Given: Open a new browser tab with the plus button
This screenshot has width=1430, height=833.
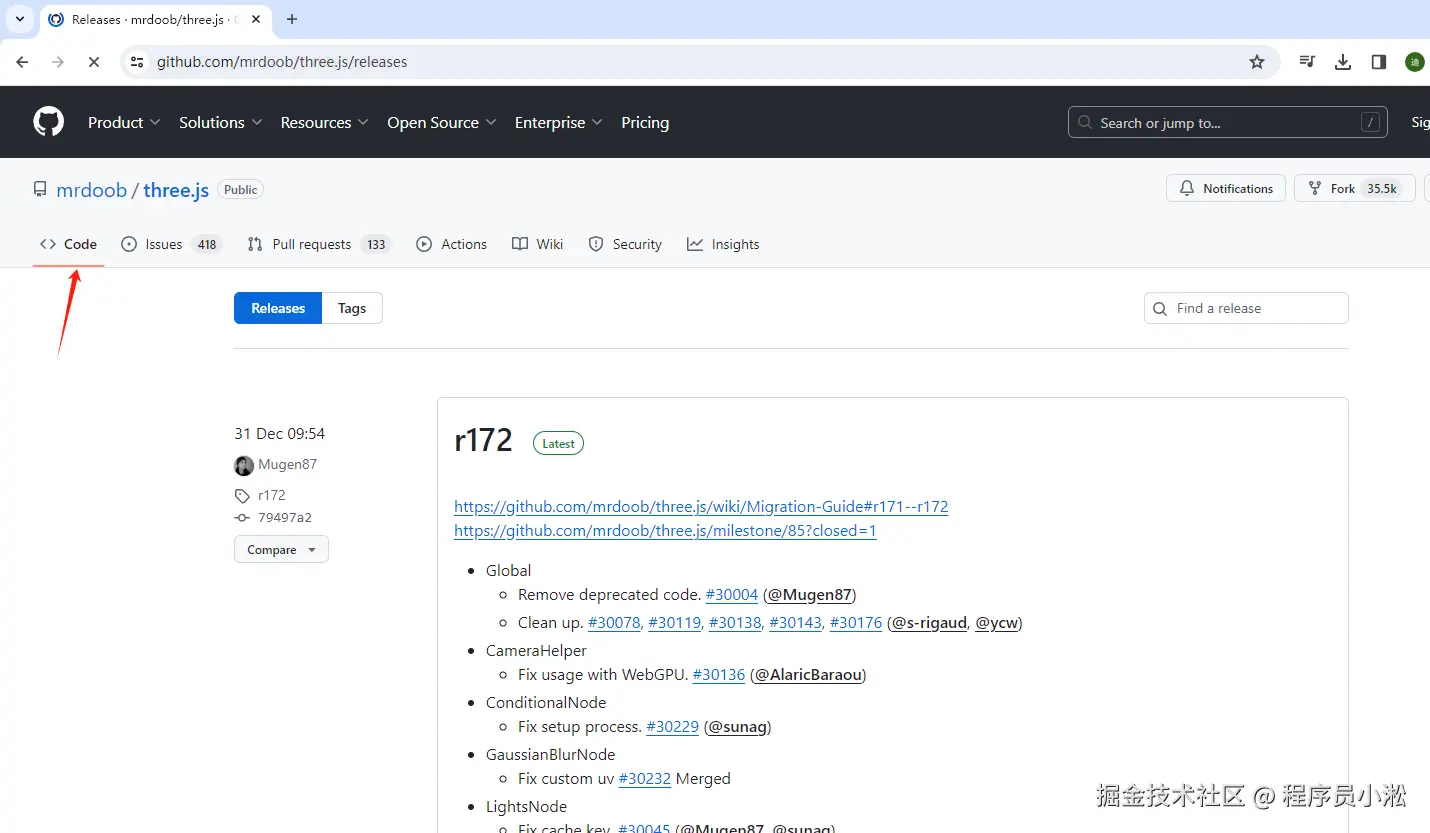Looking at the screenshot, I should (292, 19).
